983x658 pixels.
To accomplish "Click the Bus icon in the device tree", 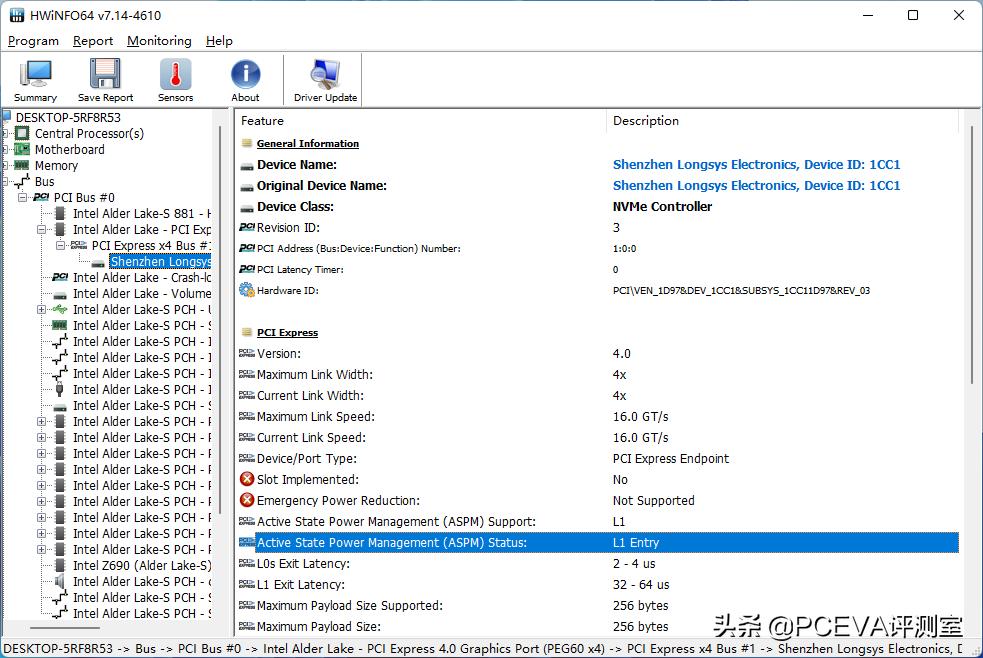I will [22, 181].
